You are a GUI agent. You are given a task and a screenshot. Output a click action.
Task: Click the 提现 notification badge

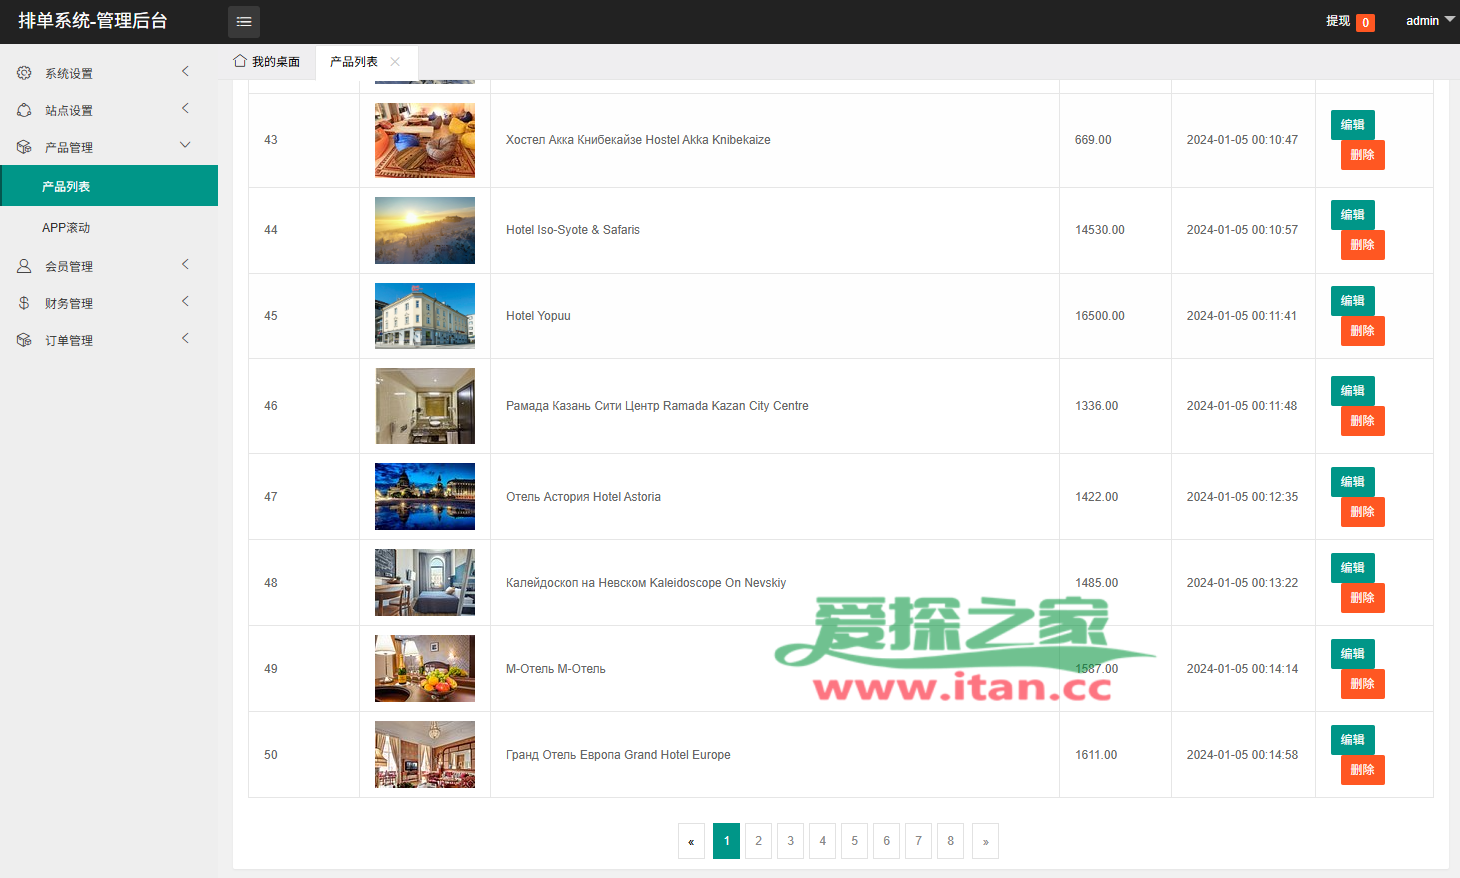point(1365,22)
